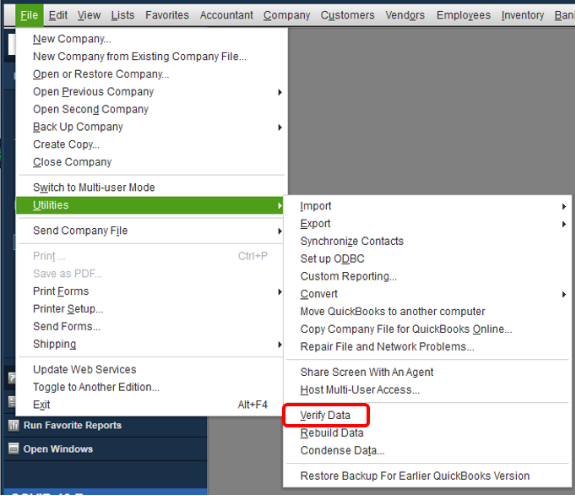
Task: Click the Run Favorite Reports chart icon
Action: click(14, 425)
